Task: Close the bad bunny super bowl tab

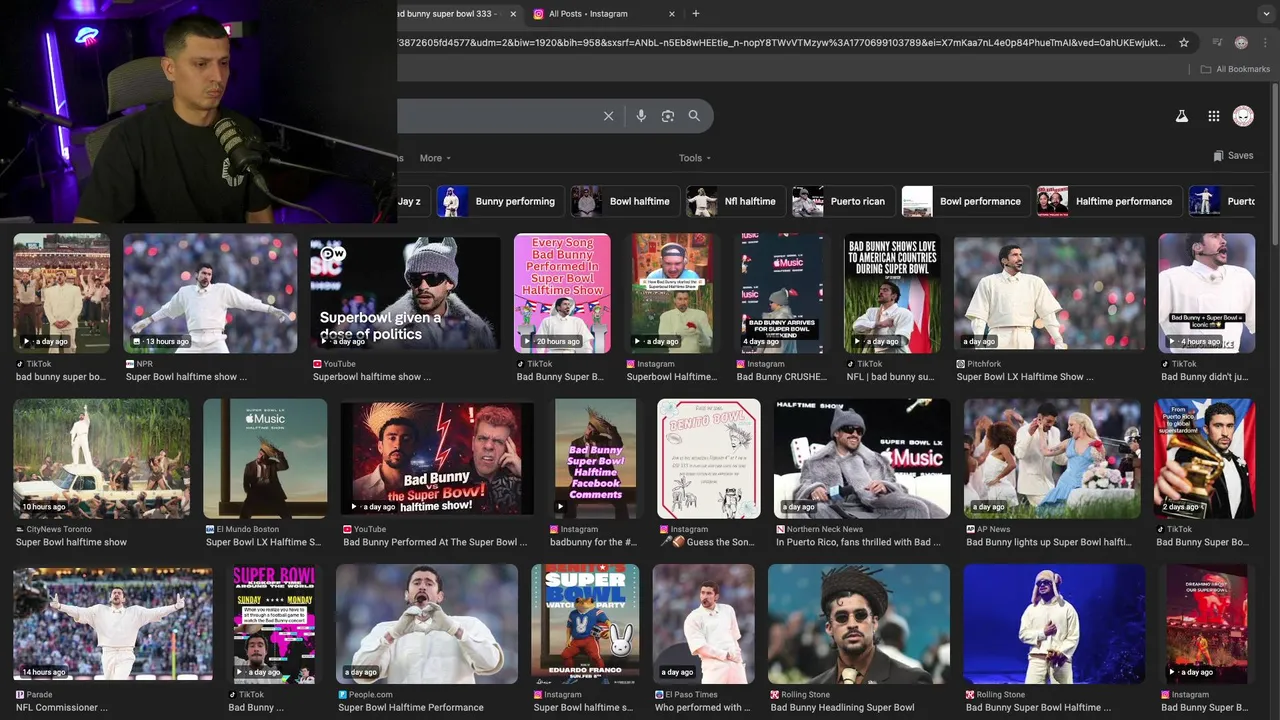Action: pos(513,14)
